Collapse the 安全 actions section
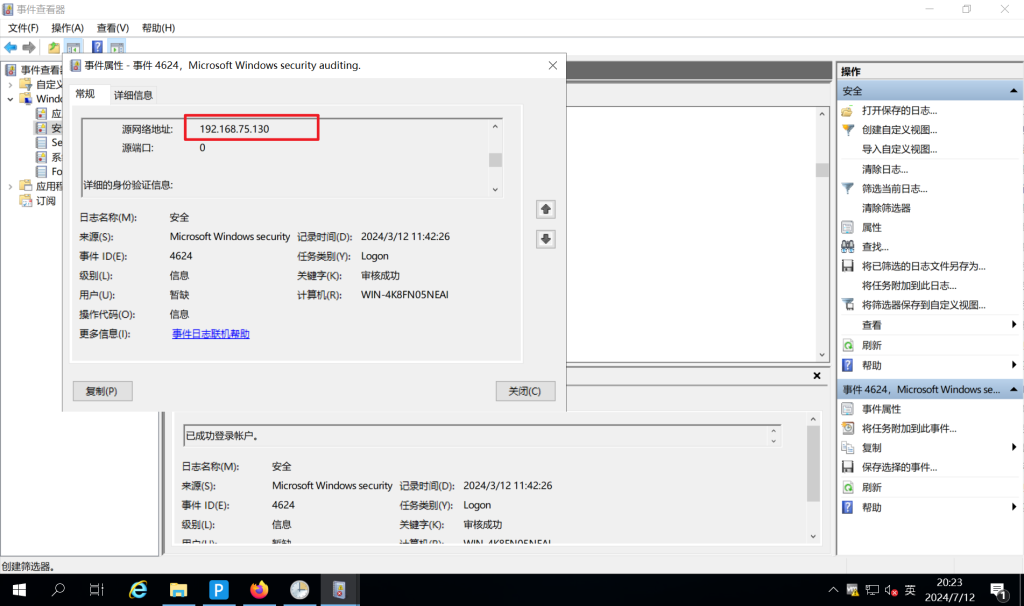This screenshot has width=1024, height=606. click(x=1015, y=91)
